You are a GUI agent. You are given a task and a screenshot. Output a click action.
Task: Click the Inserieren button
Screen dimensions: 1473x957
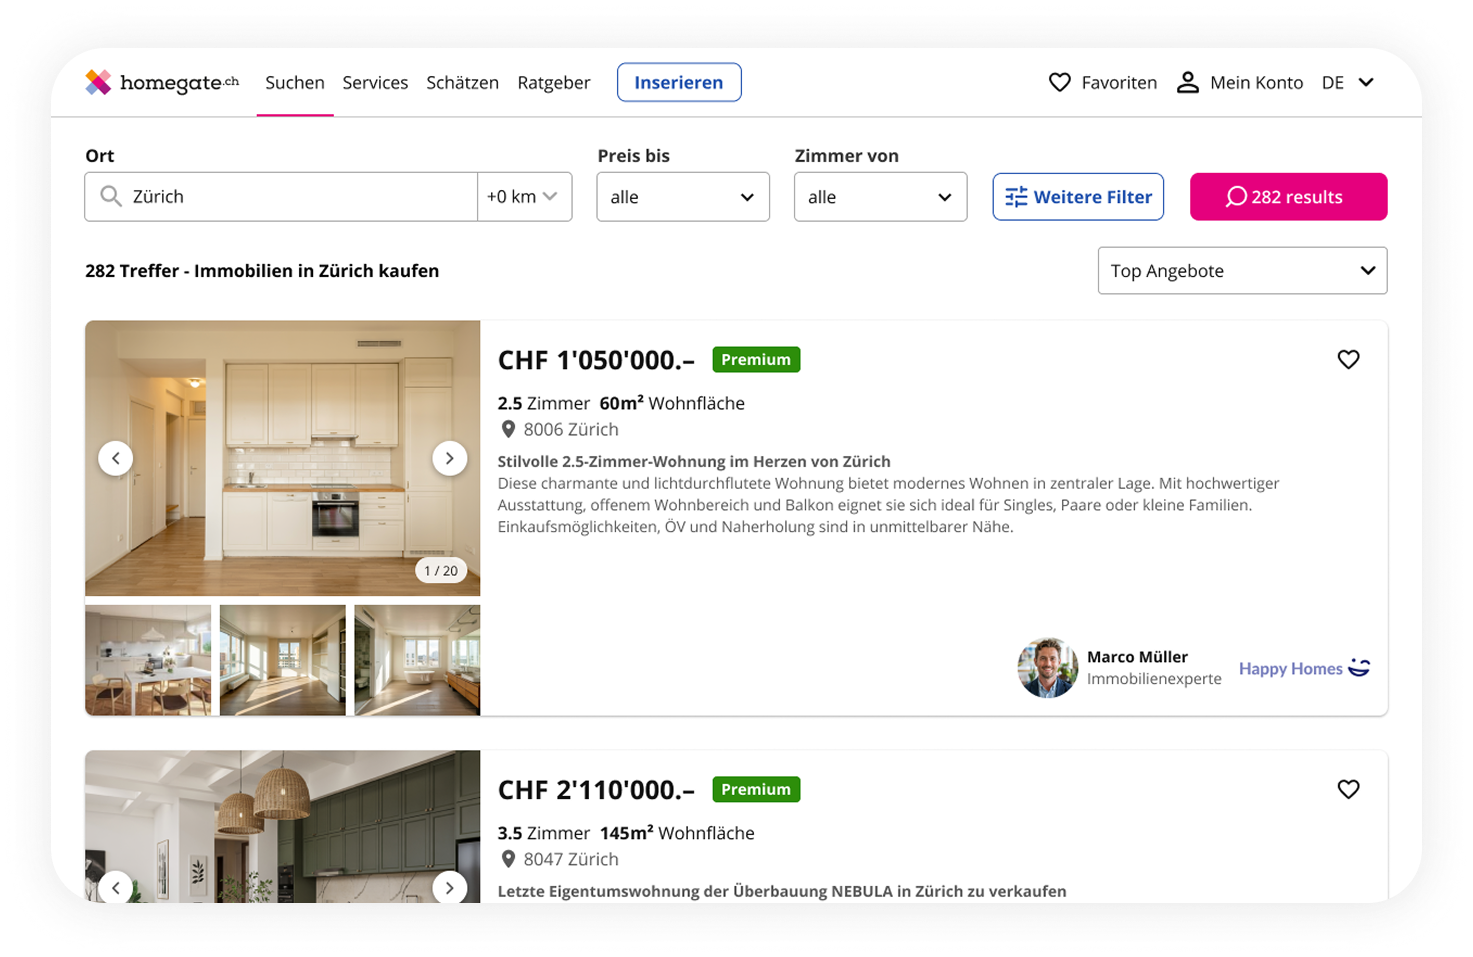click(x=679, y=82)
